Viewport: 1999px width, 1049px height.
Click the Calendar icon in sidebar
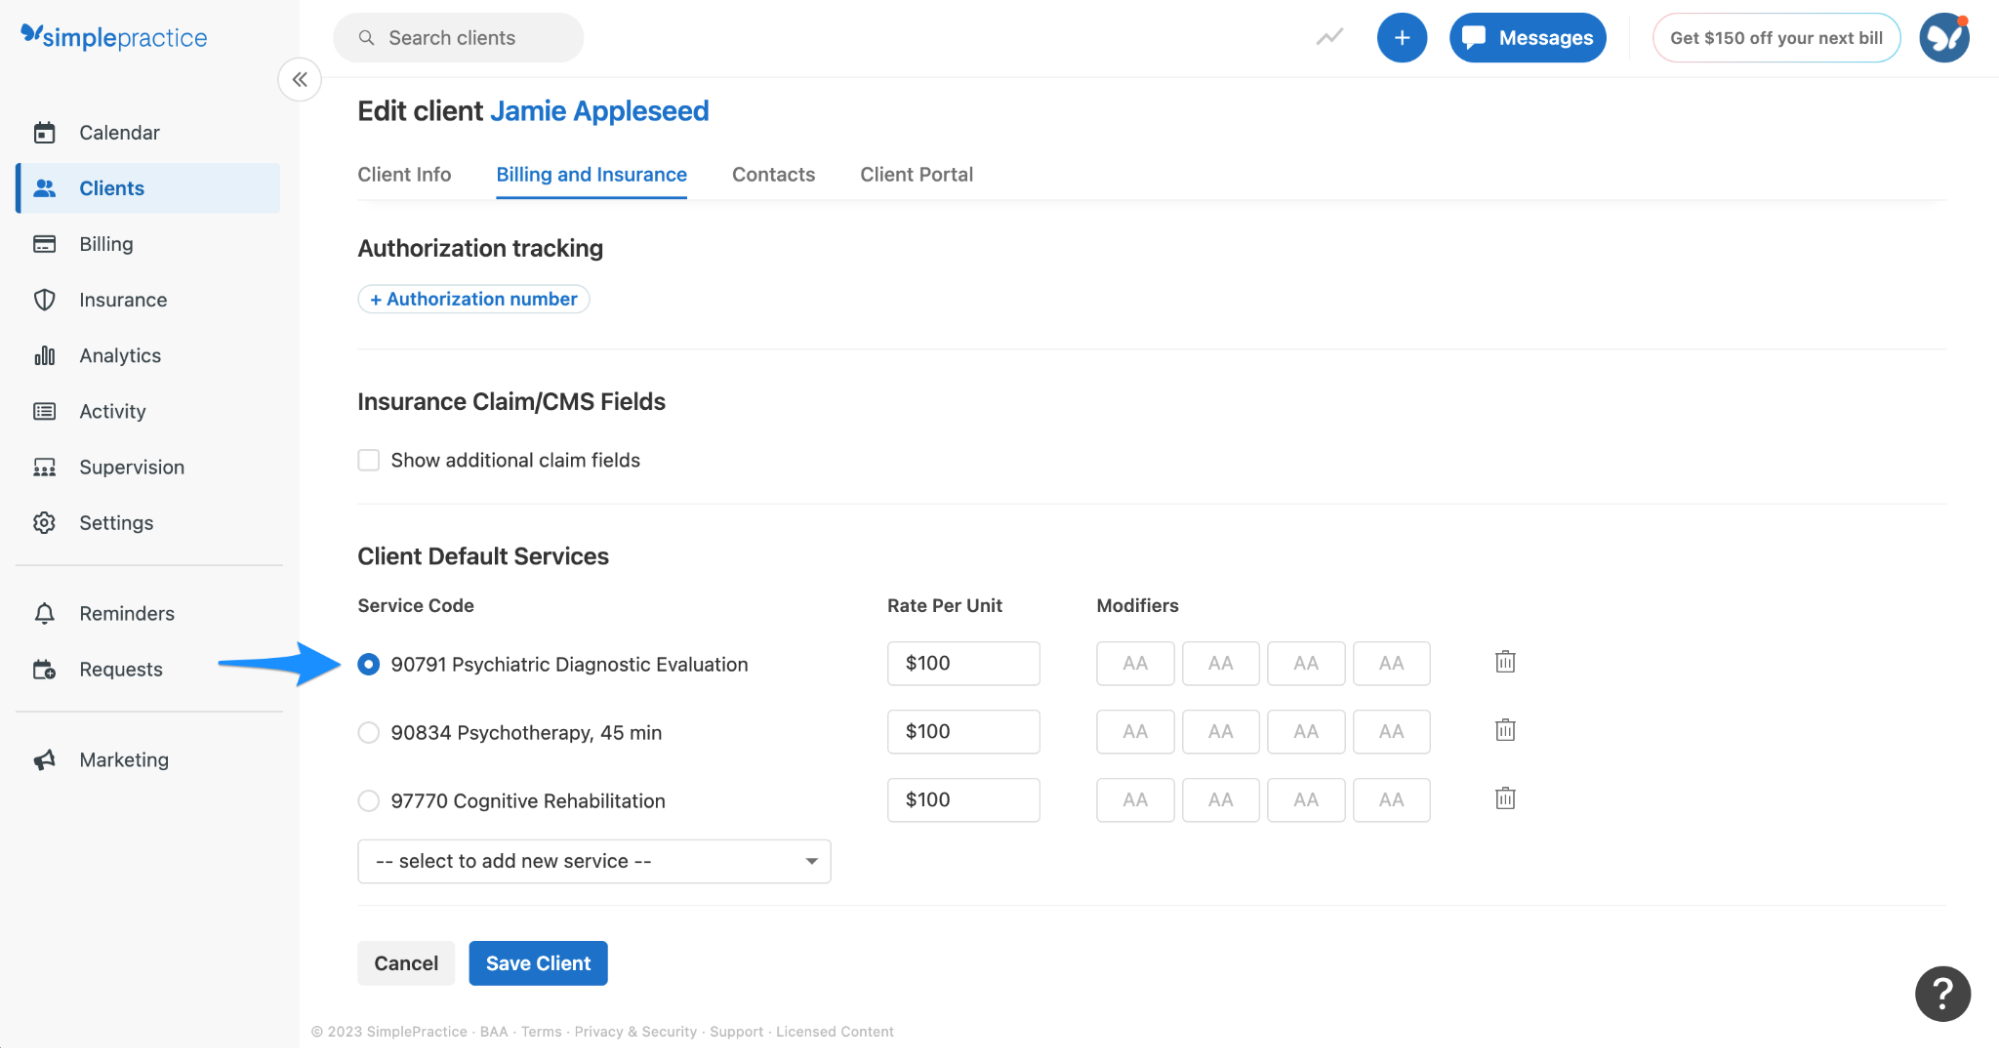44,132
